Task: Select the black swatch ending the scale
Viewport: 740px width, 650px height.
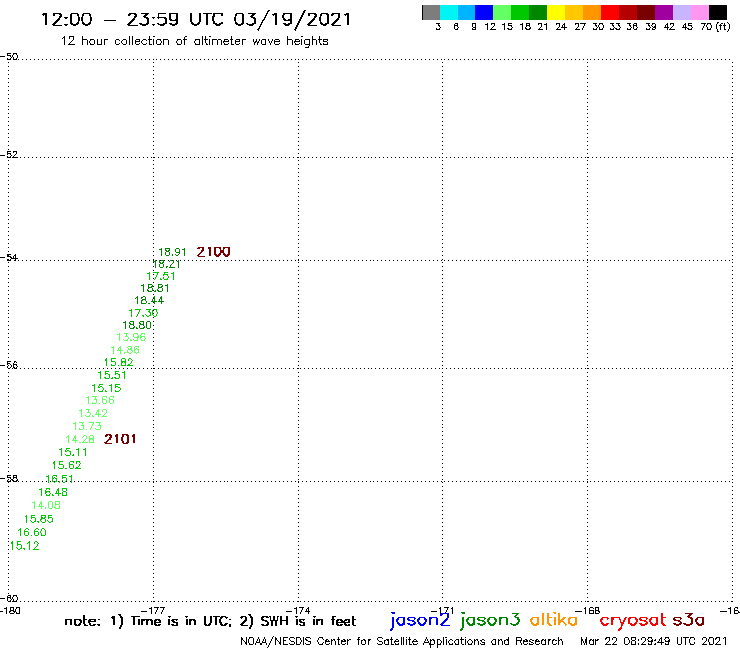Action: (717, 12)
